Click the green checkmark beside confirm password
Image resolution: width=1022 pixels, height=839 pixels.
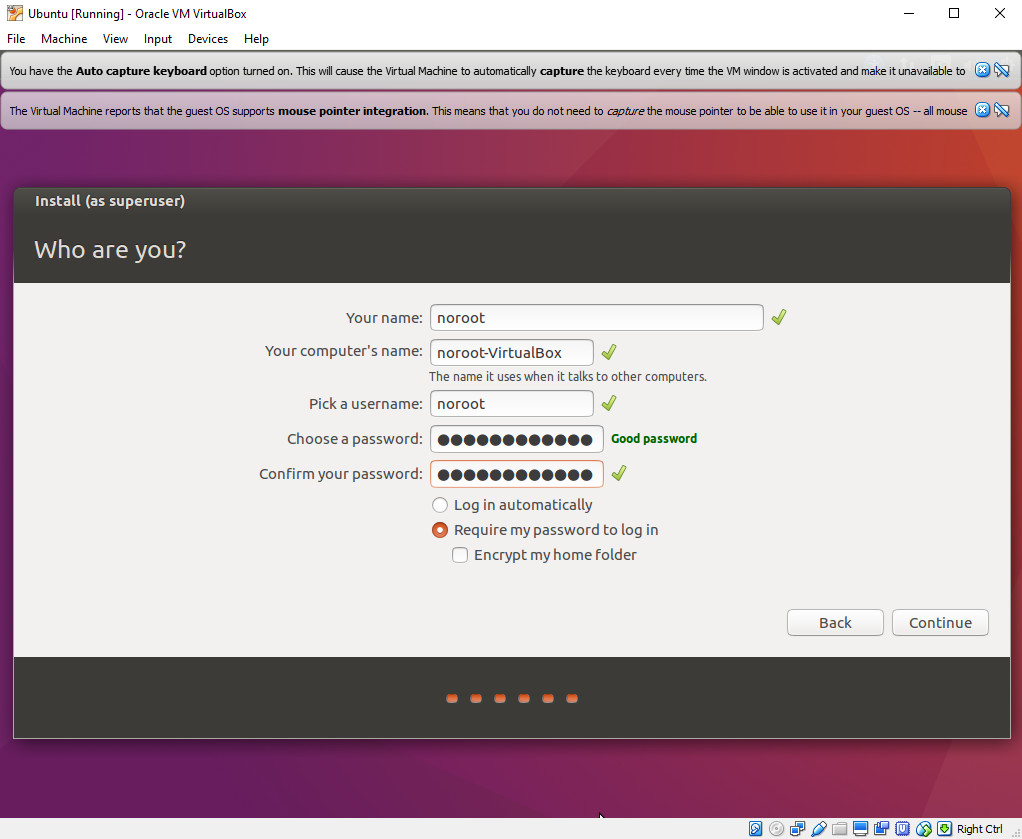619,473
